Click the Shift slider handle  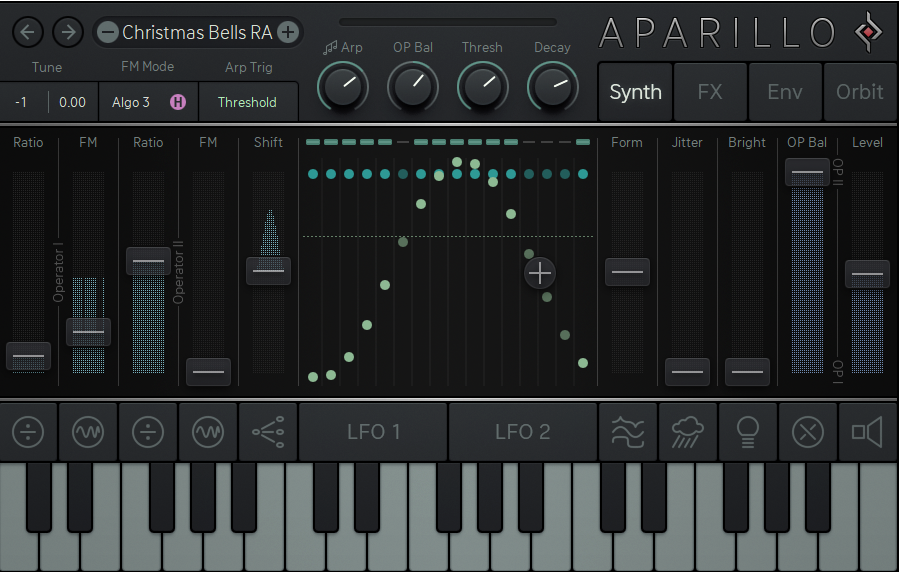[x=268, y=271]
